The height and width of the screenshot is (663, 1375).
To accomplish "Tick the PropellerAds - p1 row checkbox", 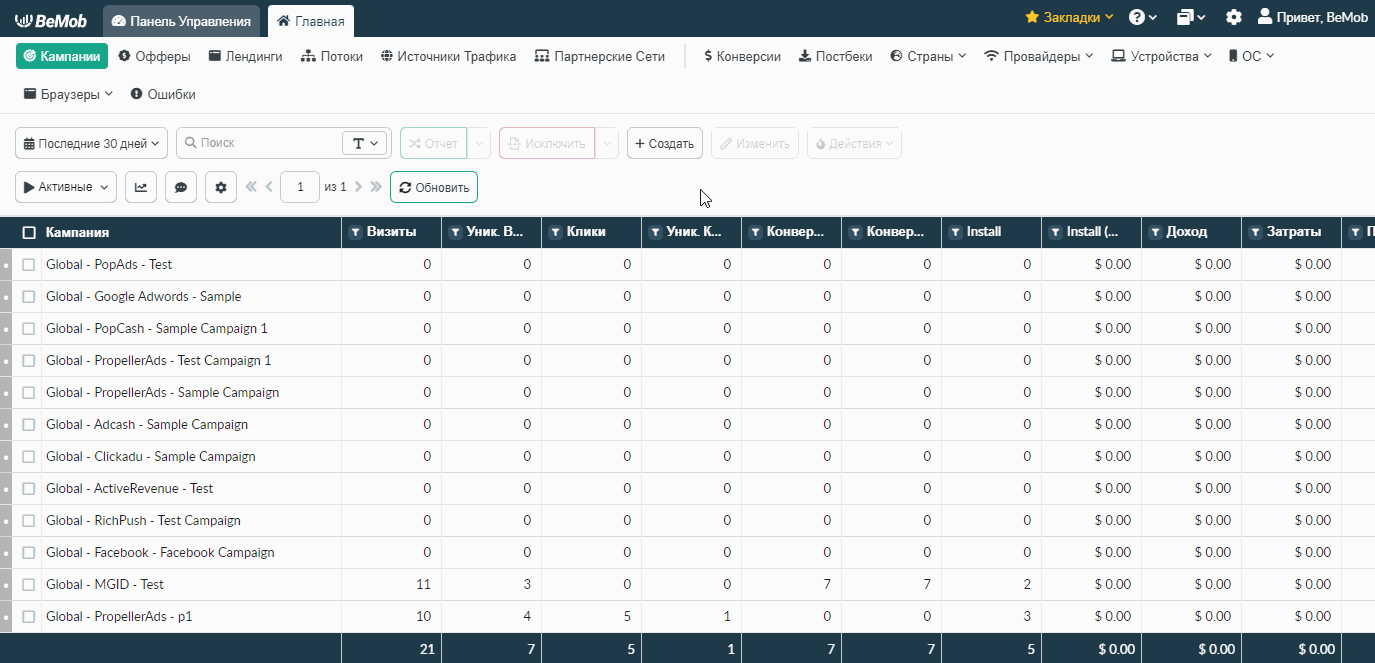I will 29,616.
